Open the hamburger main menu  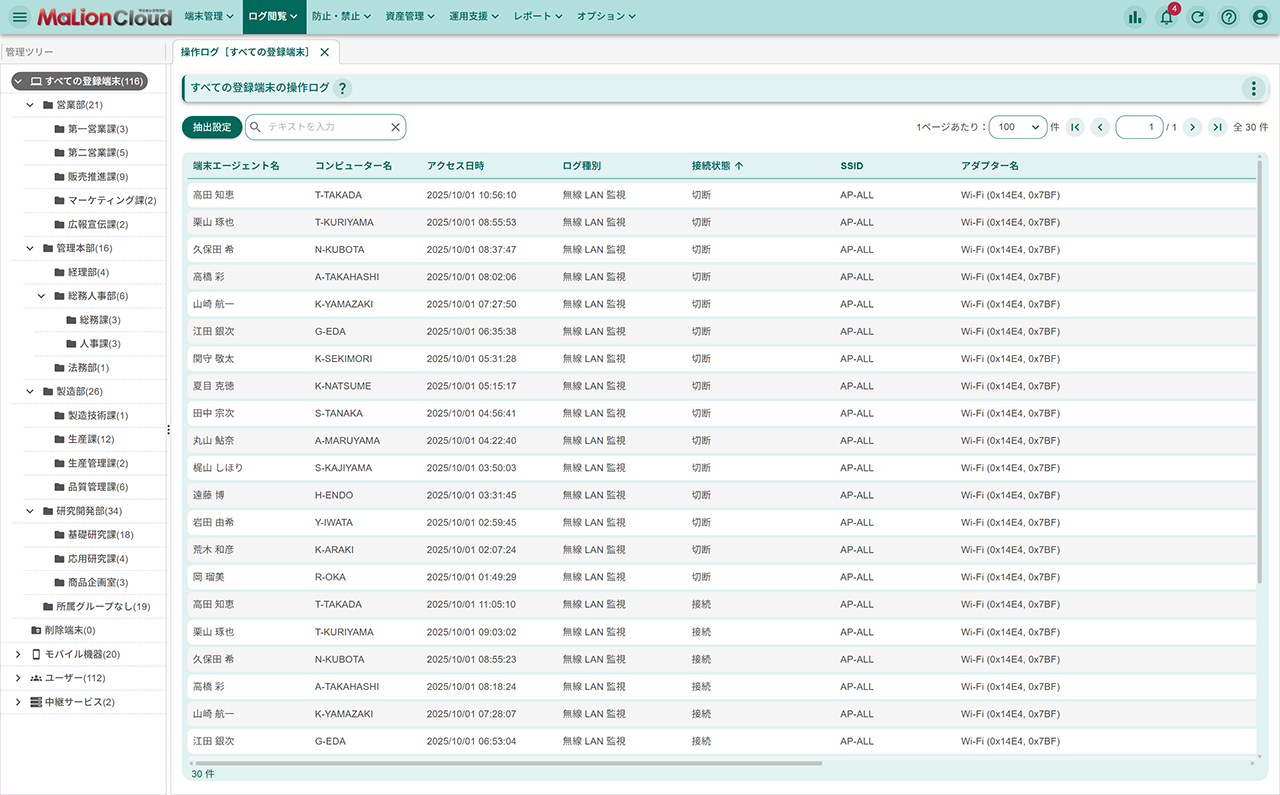[19, 17]
